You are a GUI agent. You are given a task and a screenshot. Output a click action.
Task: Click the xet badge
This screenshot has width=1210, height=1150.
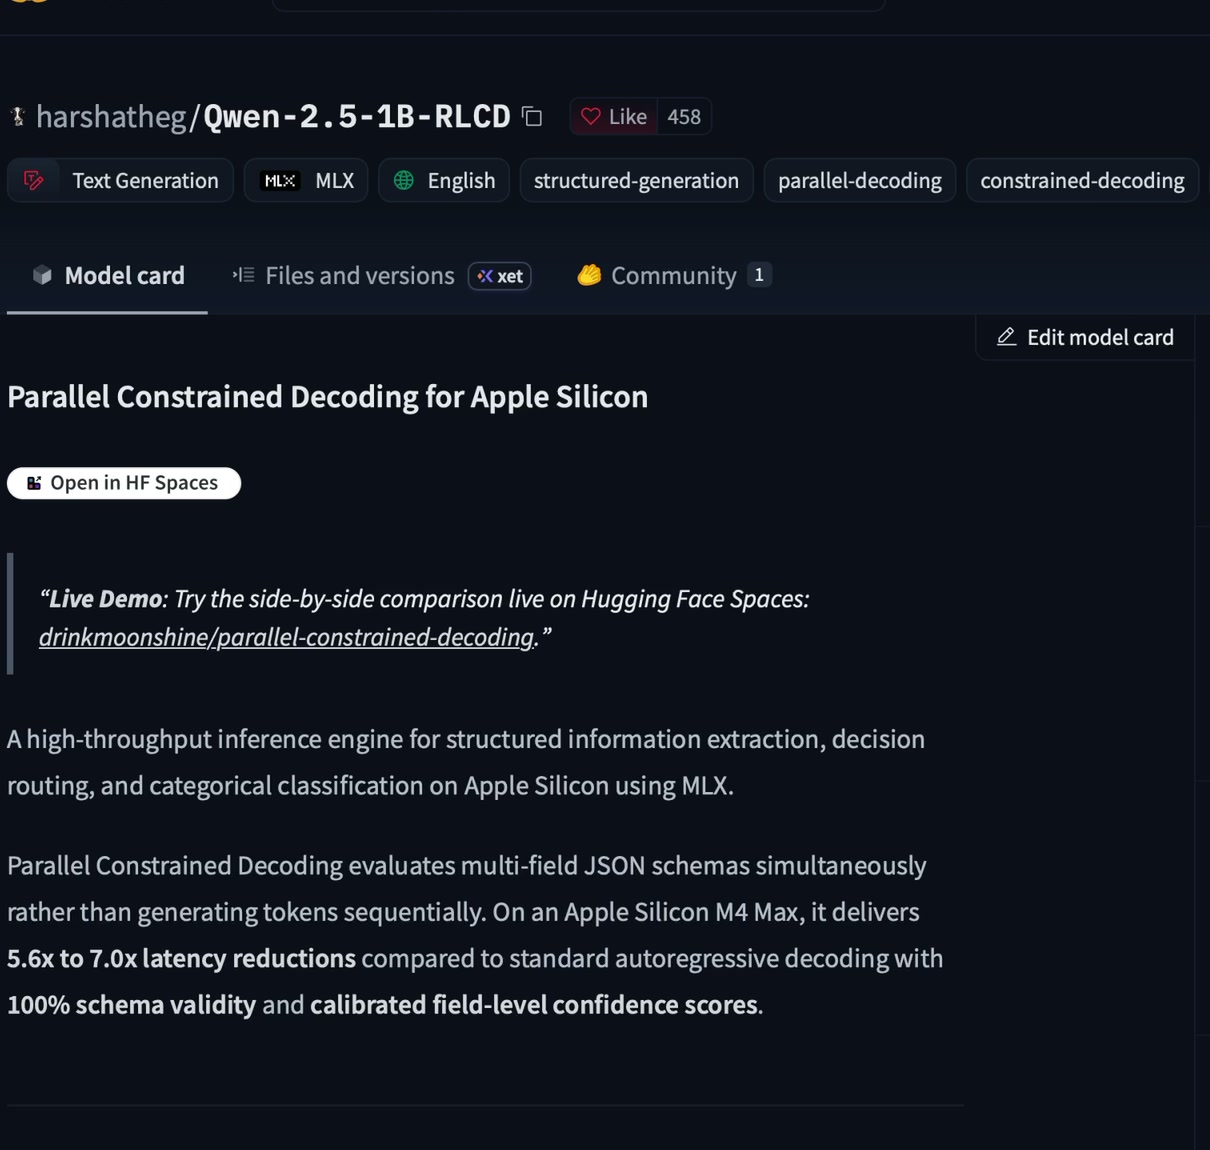499,276
